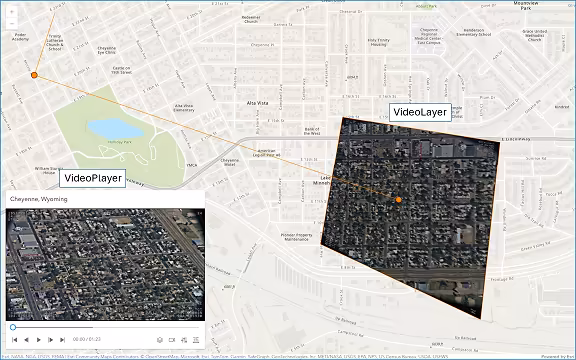Click the Mountview Park label
576x360 pixels.
(526, 5)
